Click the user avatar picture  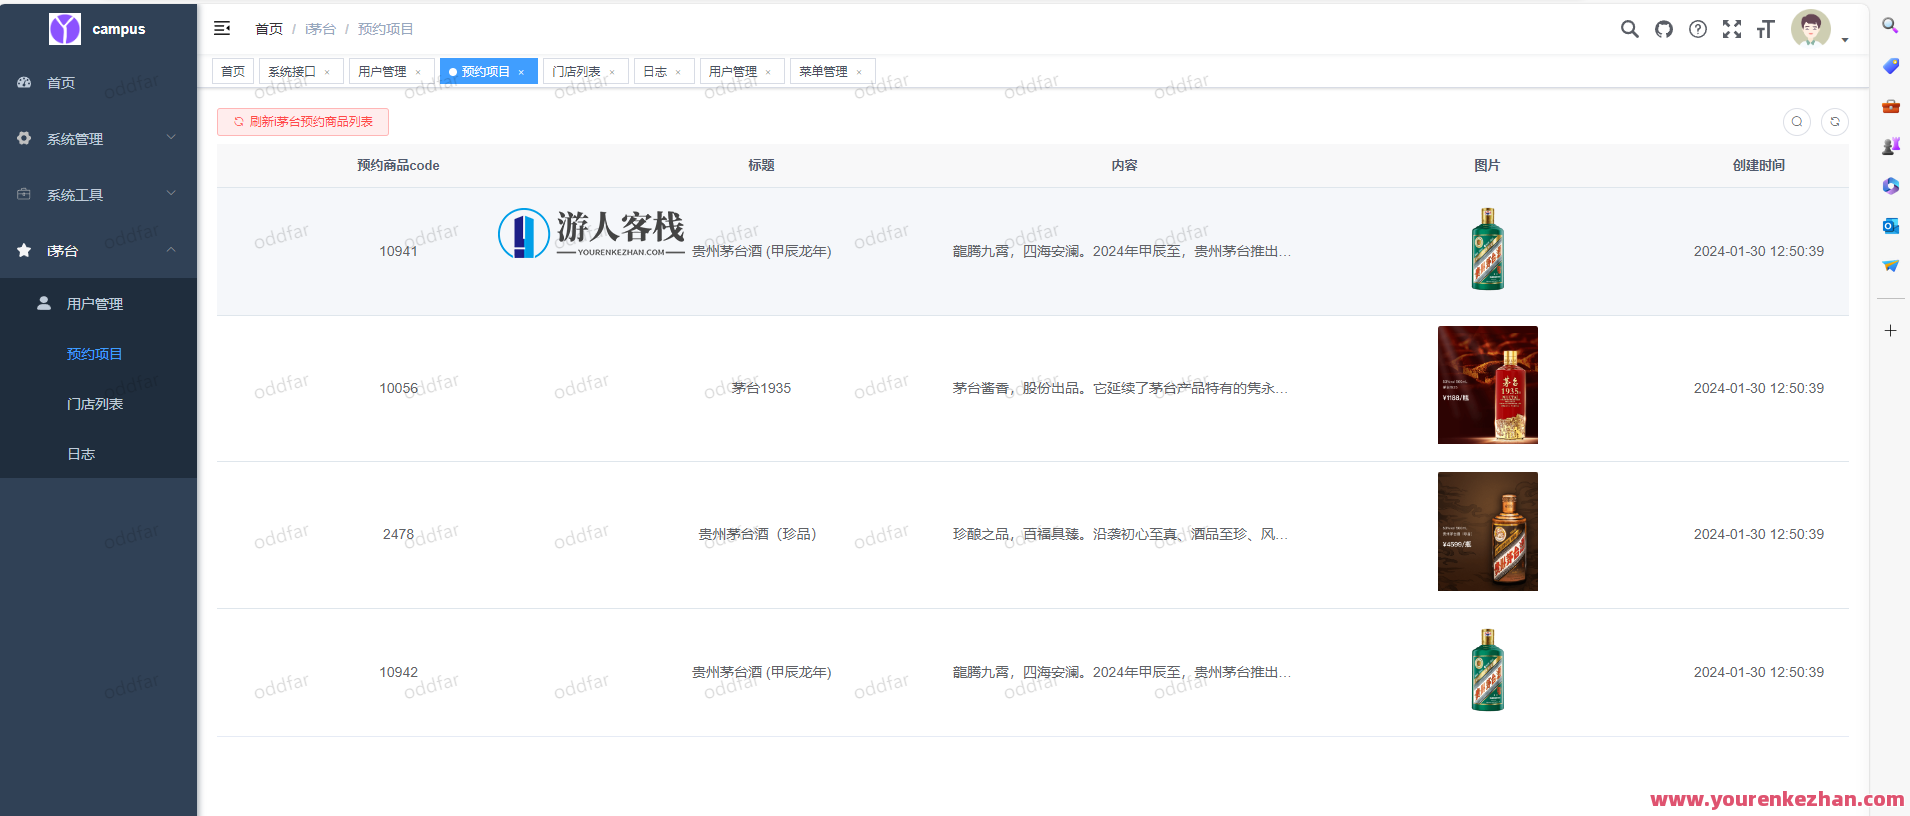1811,28
